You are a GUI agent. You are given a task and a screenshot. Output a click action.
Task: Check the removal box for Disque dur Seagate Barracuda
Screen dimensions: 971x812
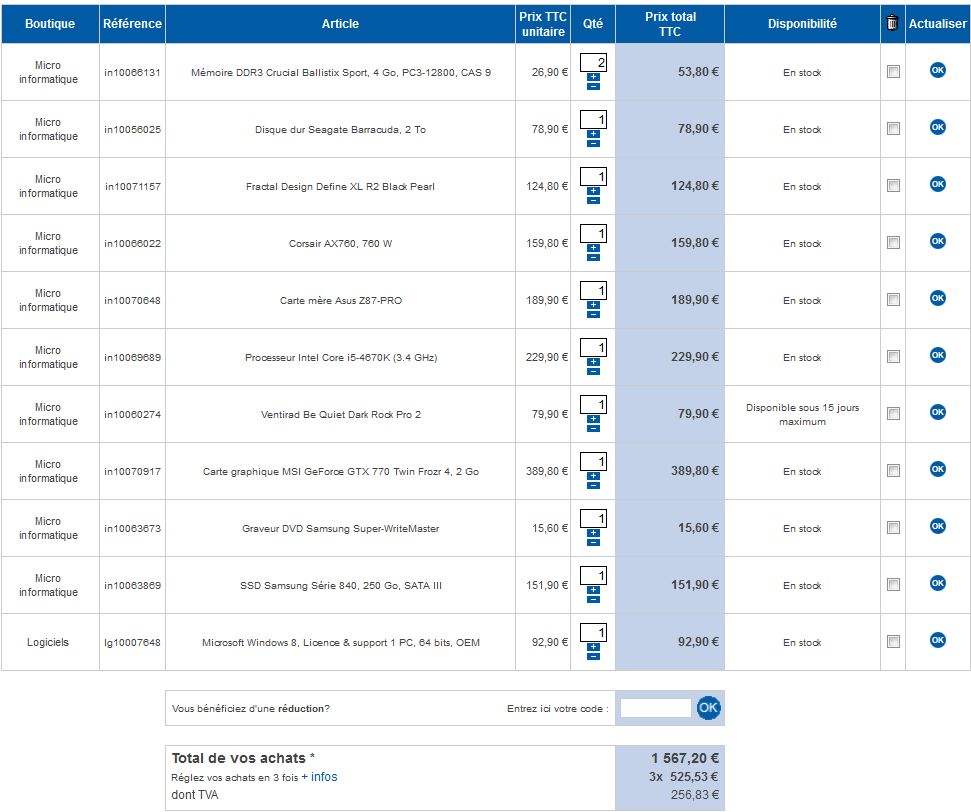(893, 129)
